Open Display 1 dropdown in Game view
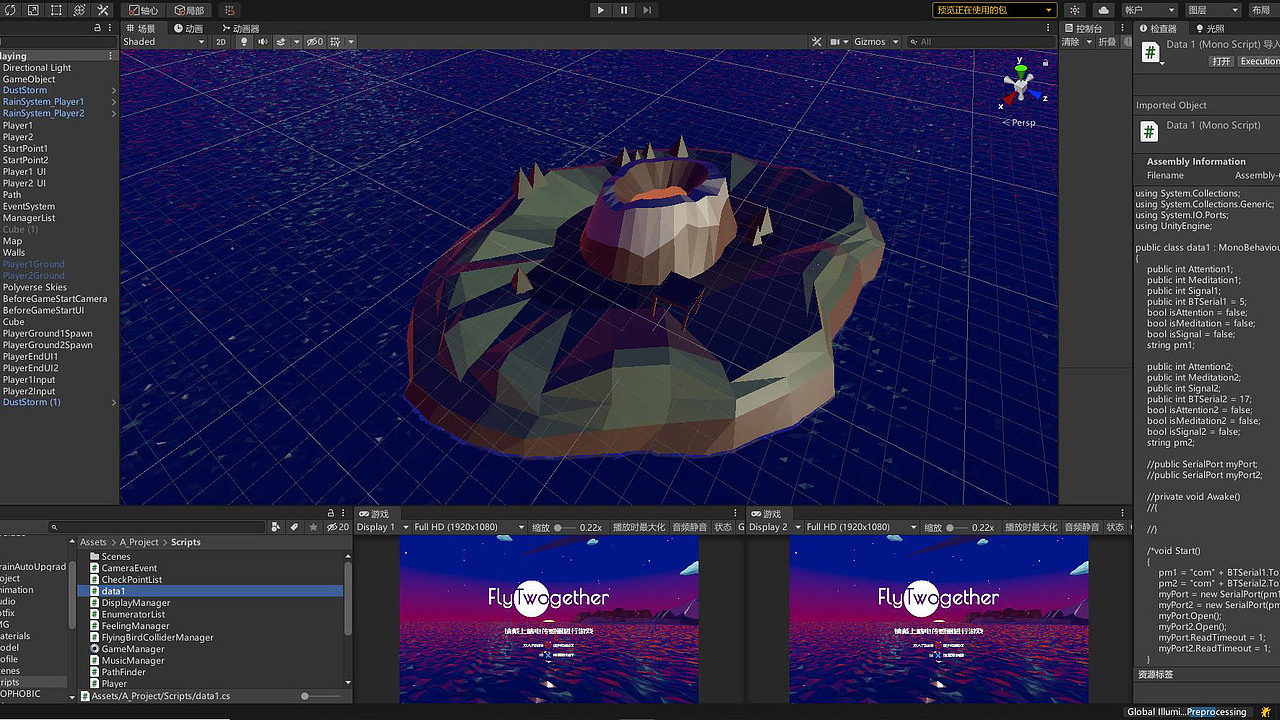 click(x=380, y=527)
